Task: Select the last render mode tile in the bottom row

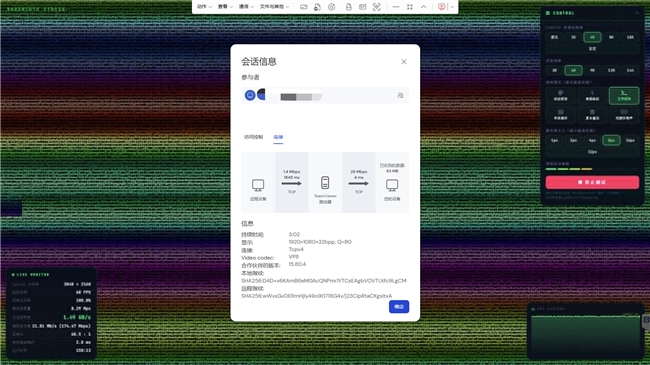Action: point(624,114)
